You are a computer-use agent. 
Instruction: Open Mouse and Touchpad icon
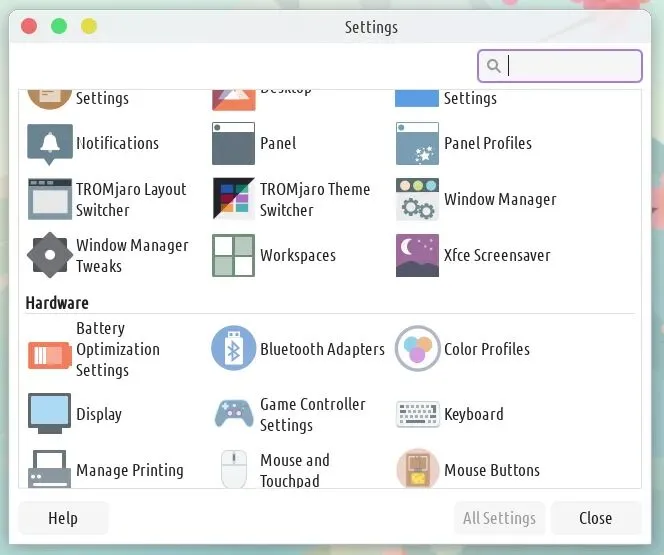coord(233,469)
